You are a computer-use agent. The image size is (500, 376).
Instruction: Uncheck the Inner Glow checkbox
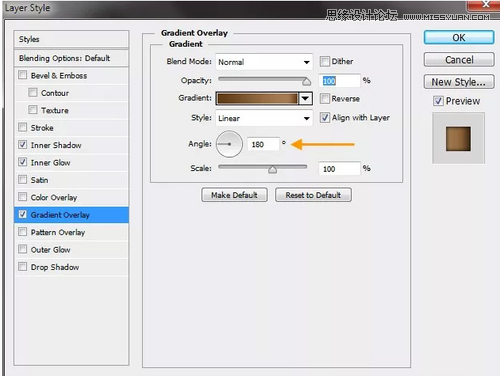[22, 162]
